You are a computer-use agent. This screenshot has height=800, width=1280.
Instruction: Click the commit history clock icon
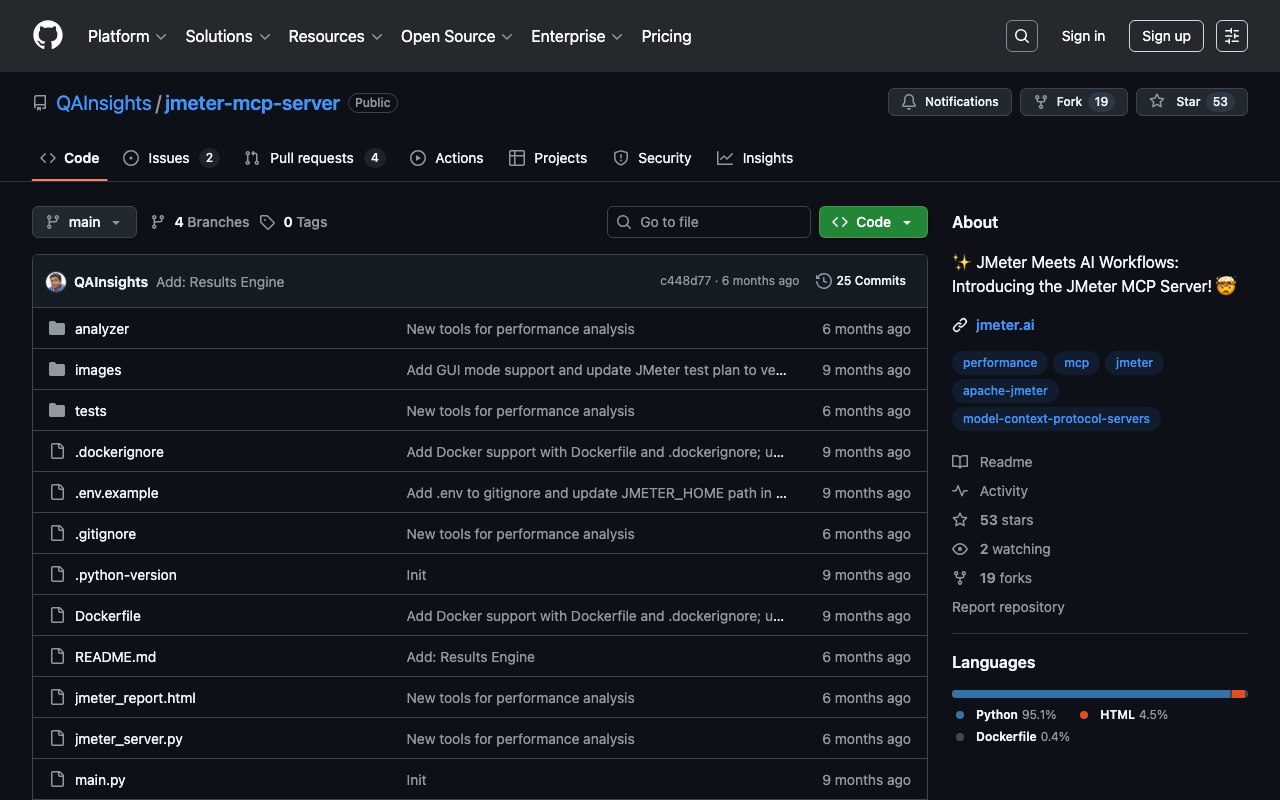pos(823,281)
